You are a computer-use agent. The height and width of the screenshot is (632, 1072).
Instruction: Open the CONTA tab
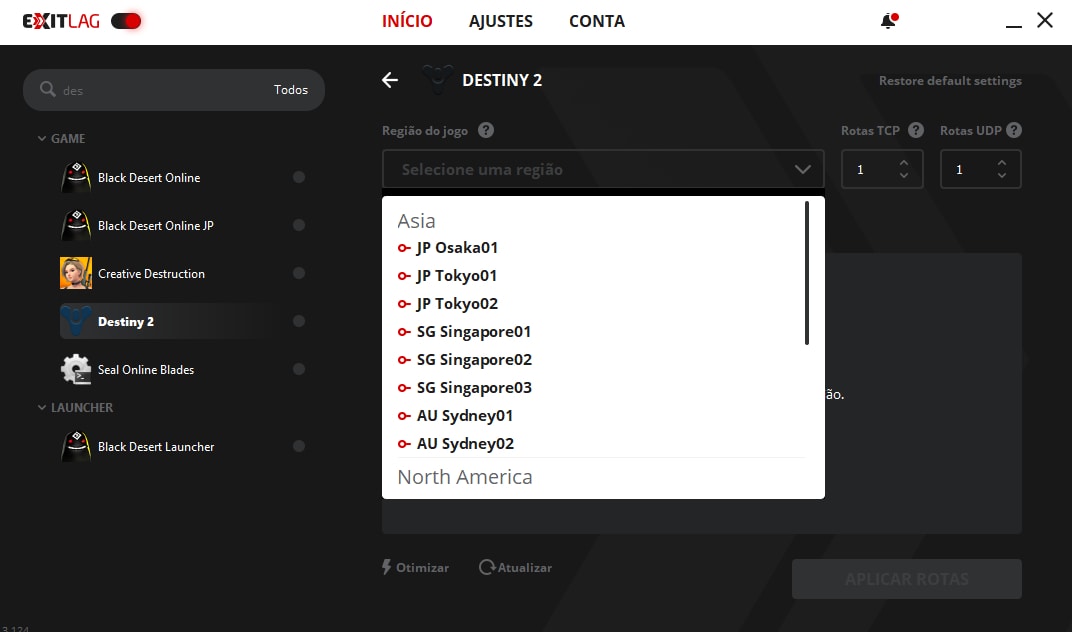click(x=597, y=21)
